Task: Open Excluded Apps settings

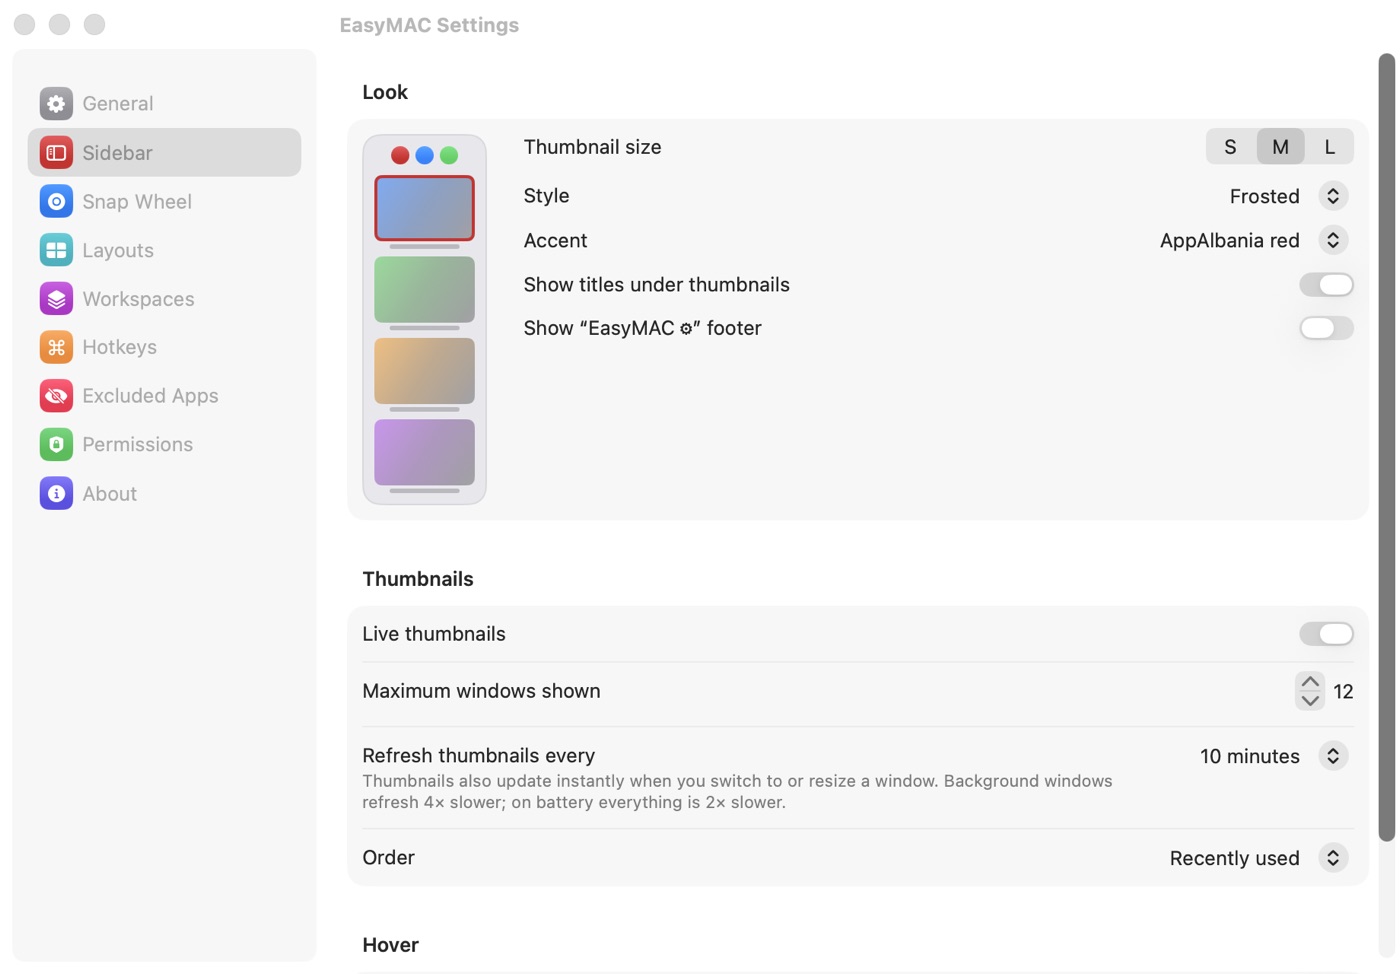Action: (164, 396)
